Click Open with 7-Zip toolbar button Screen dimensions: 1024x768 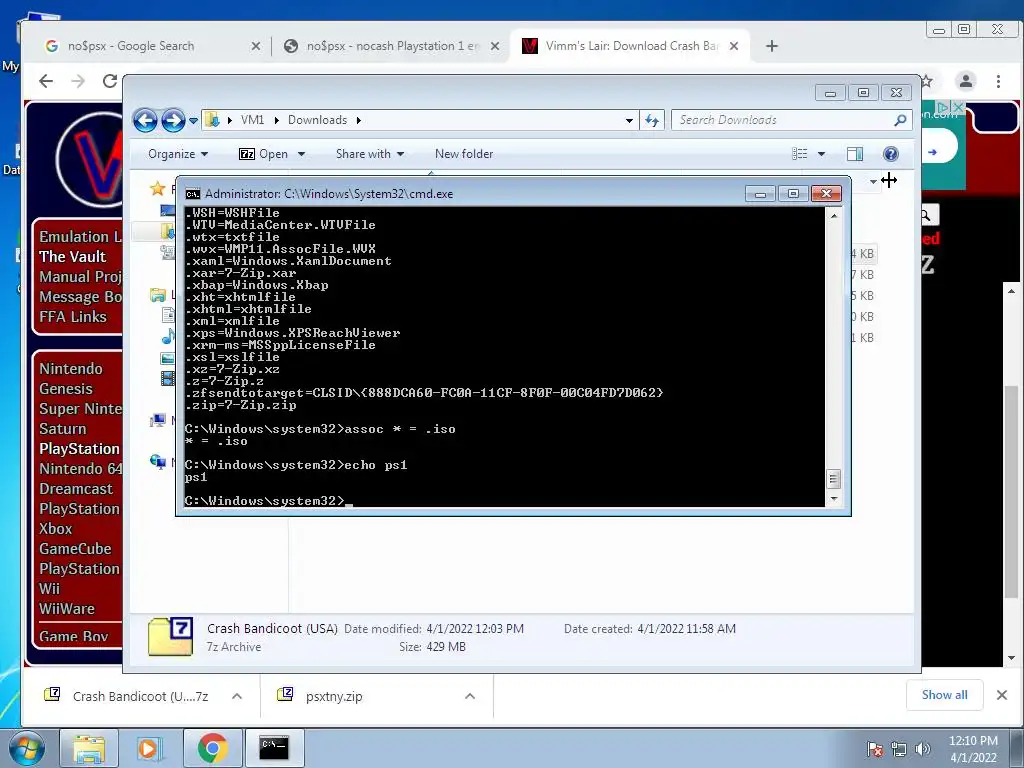[x=264, y=154]
